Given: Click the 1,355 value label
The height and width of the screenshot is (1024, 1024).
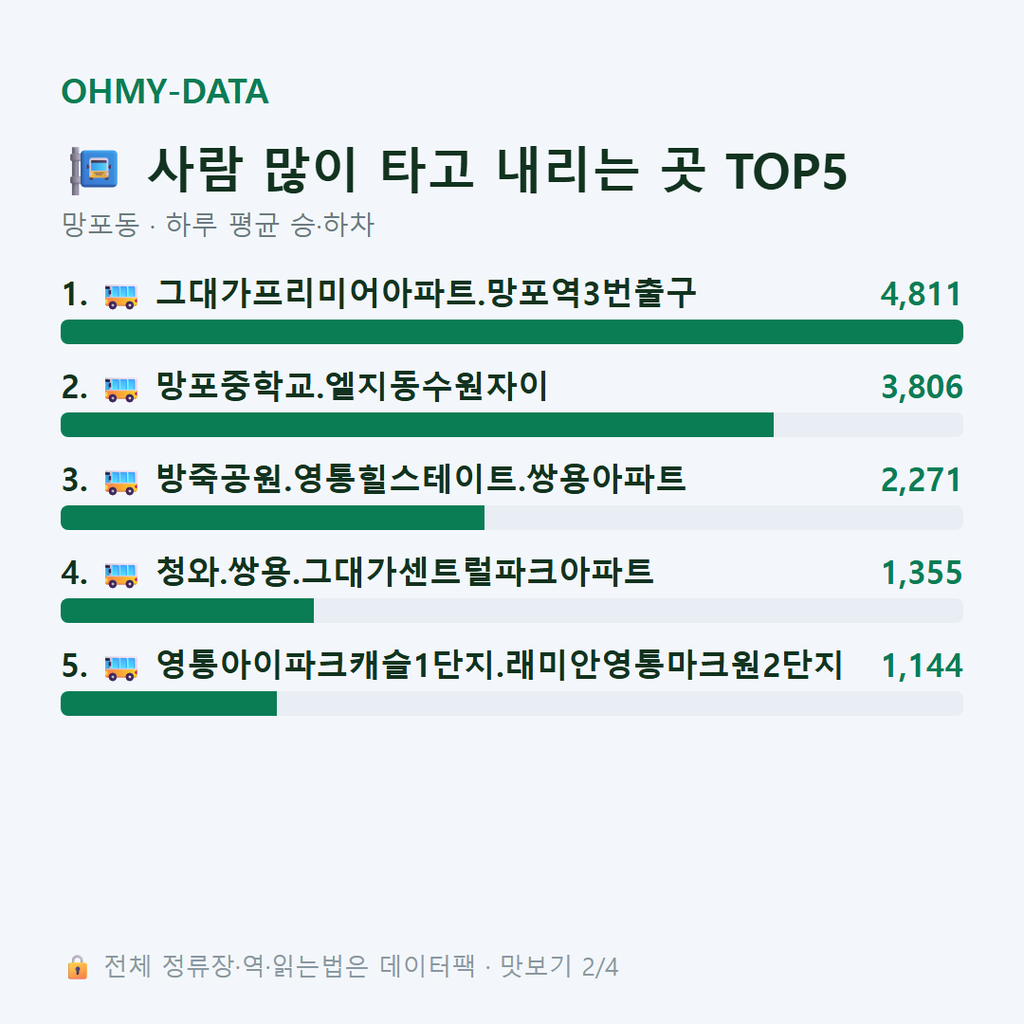Looking at the screenshot, I should click(921, 573).
